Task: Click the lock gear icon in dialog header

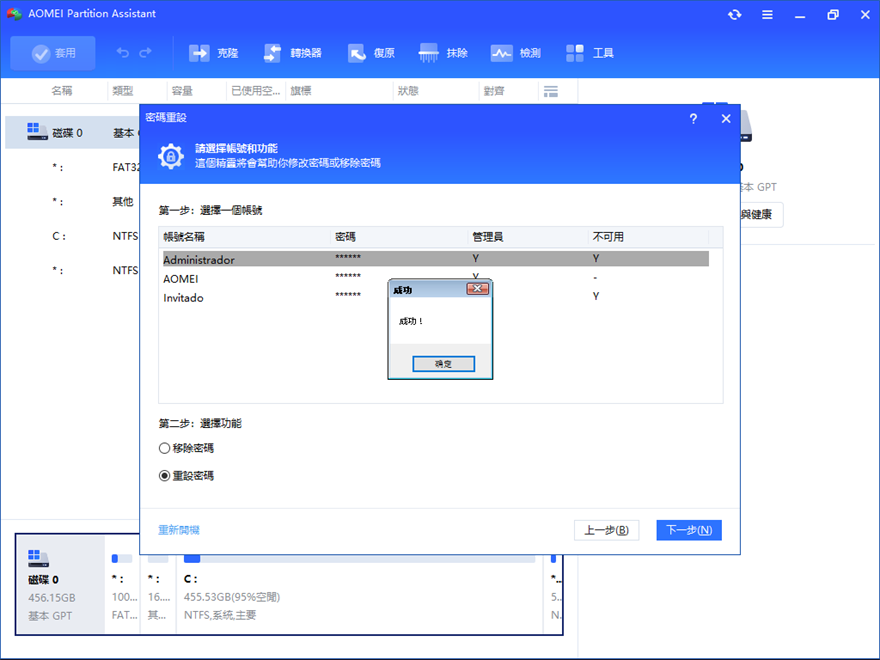Action: point(171,156)
